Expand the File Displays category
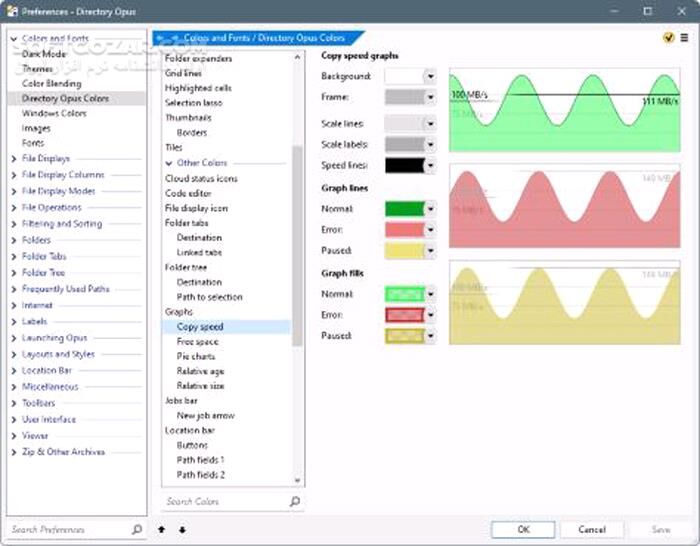 [x=13, y=158]
